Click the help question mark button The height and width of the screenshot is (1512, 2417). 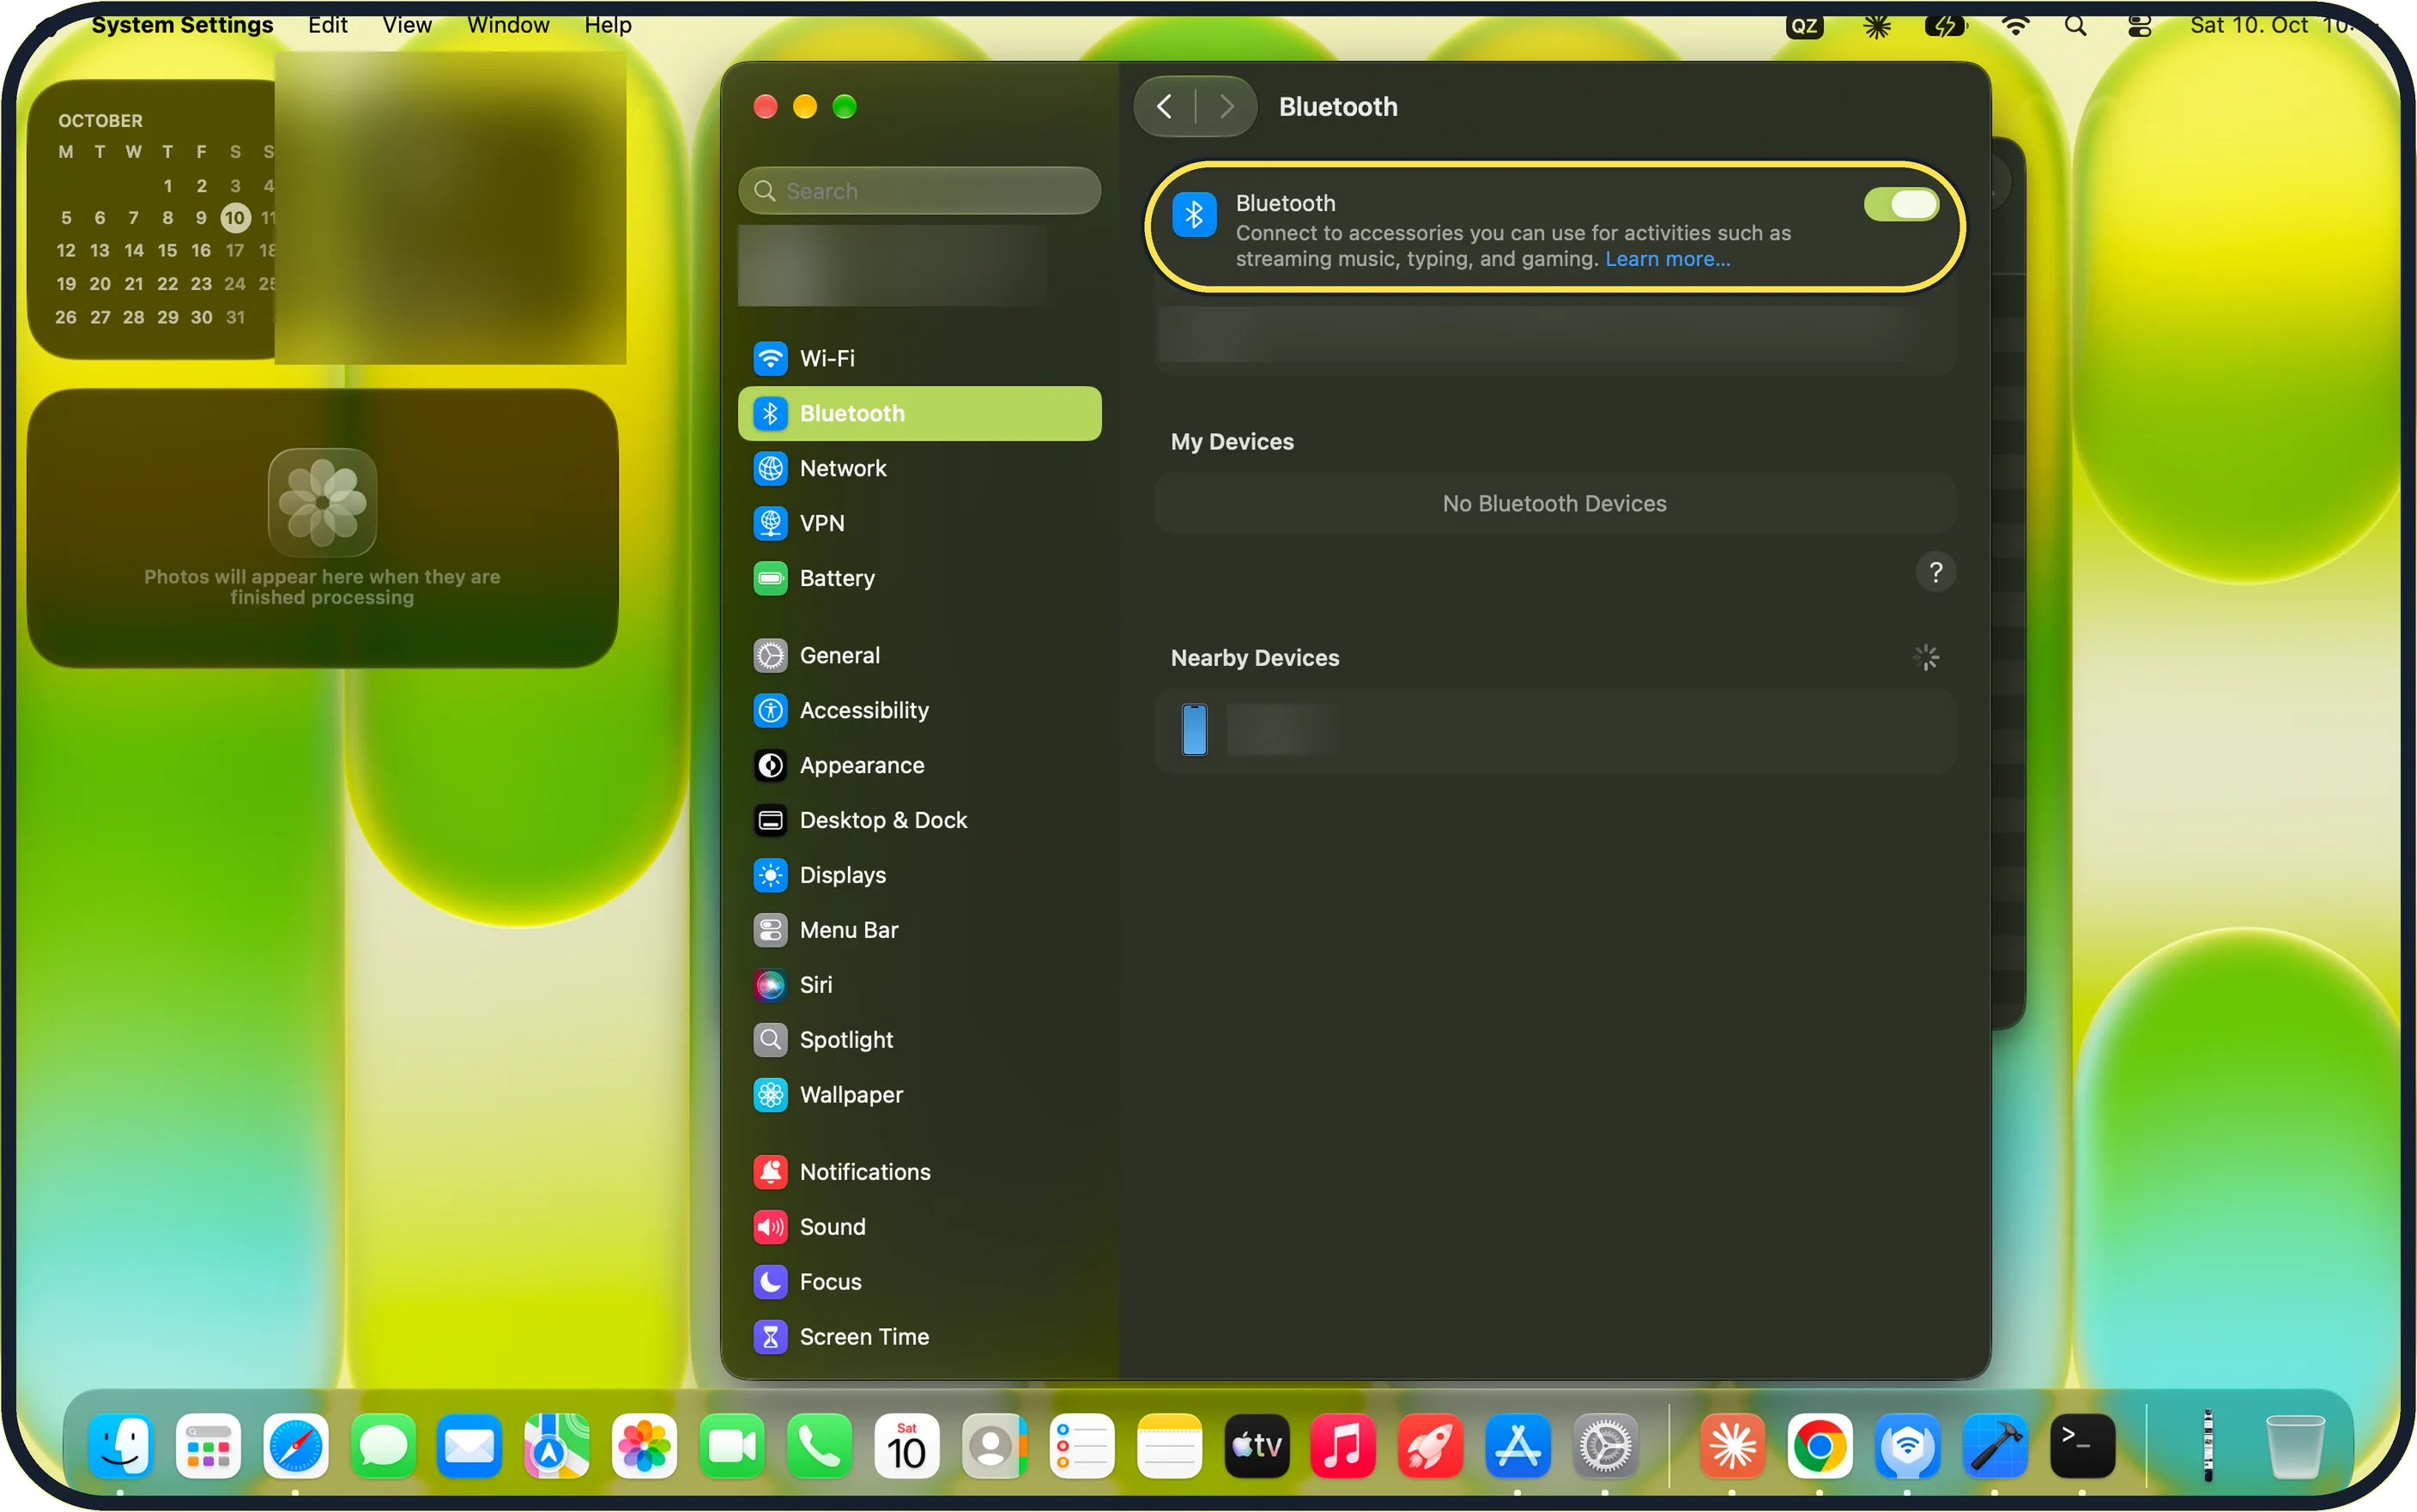1935,572
